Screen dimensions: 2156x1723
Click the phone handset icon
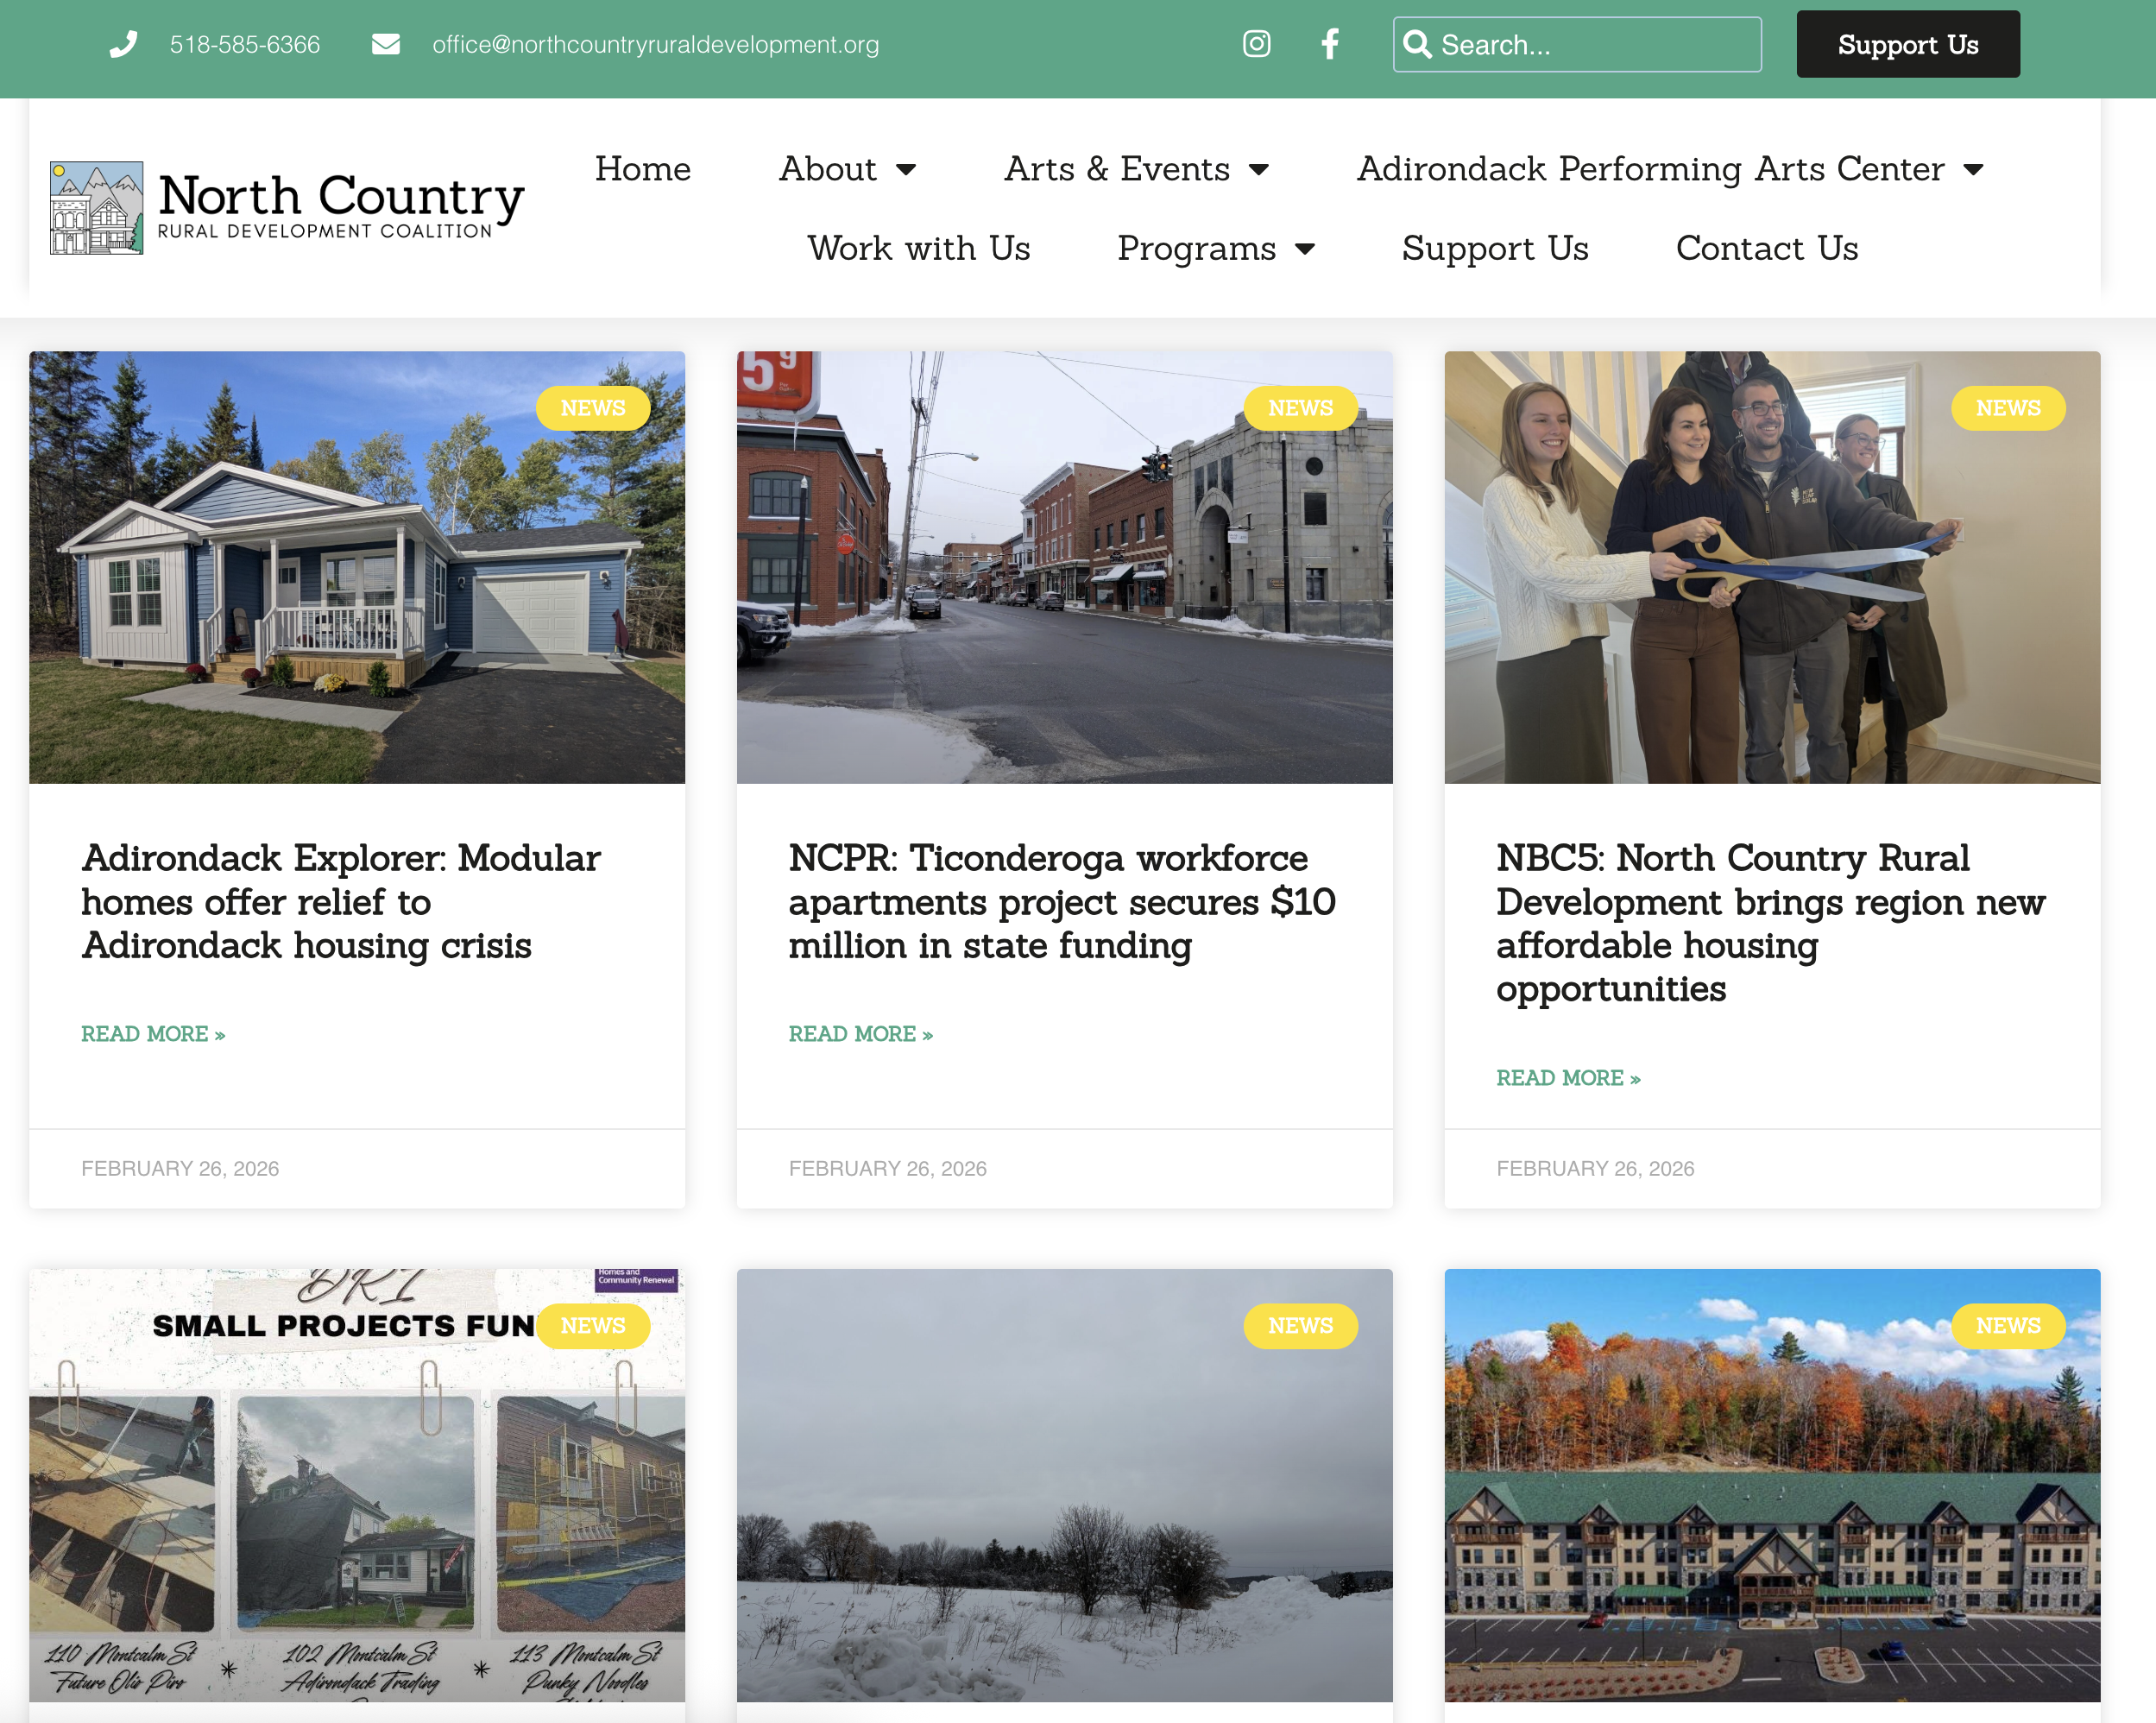tap(123, 44)
